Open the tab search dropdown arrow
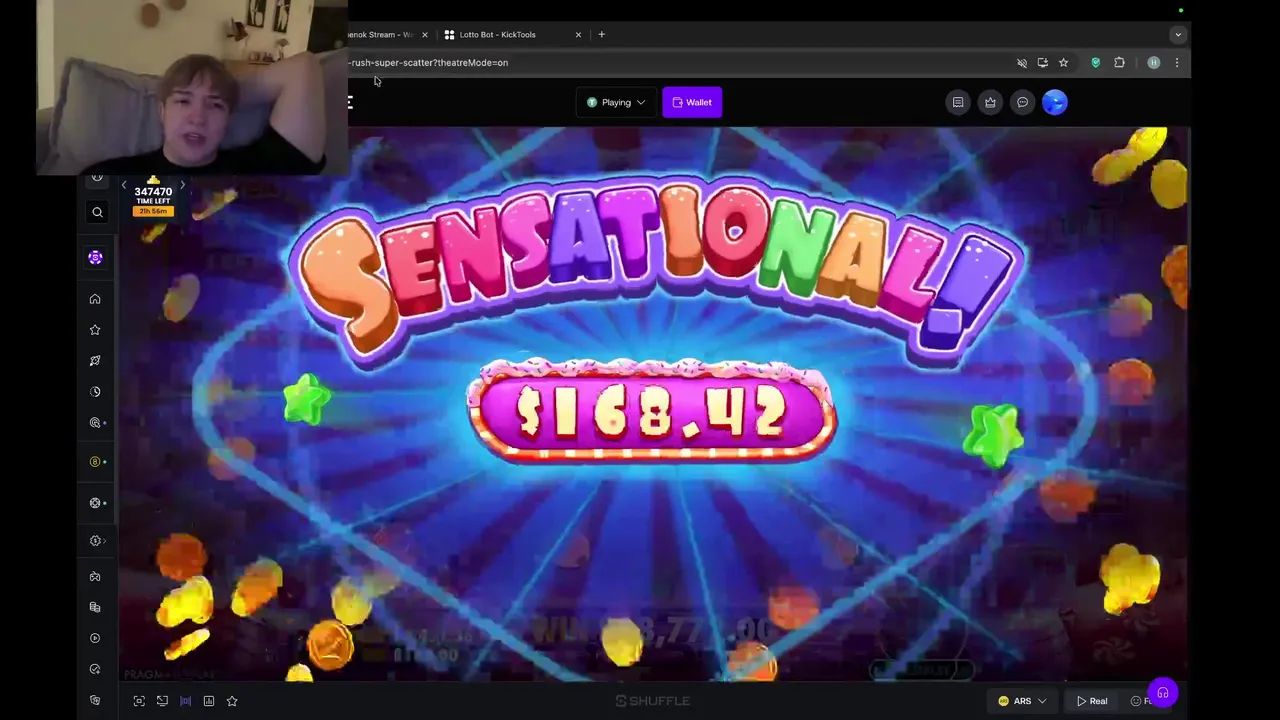This screenshot has height=720, width=1280. [1178, 34]
